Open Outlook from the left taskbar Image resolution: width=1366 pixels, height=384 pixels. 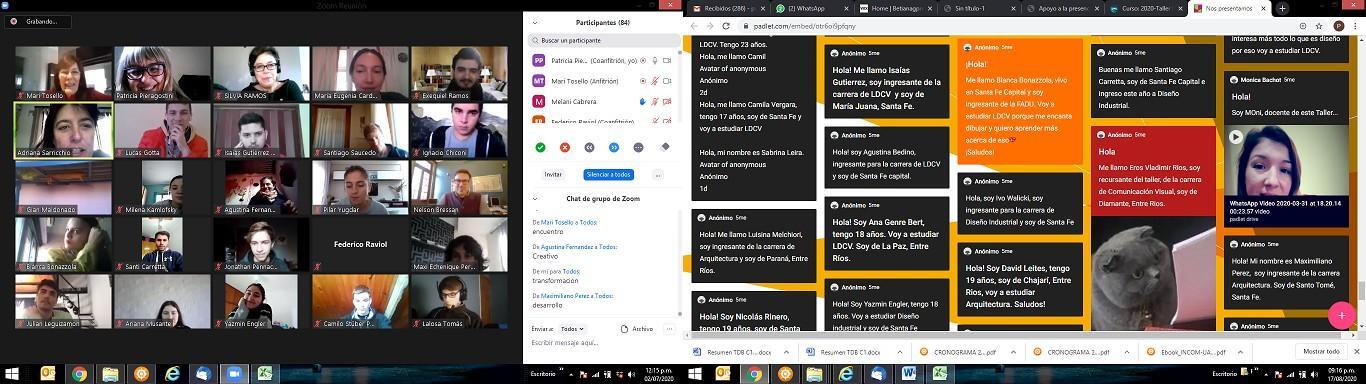(x=48, y=374)
